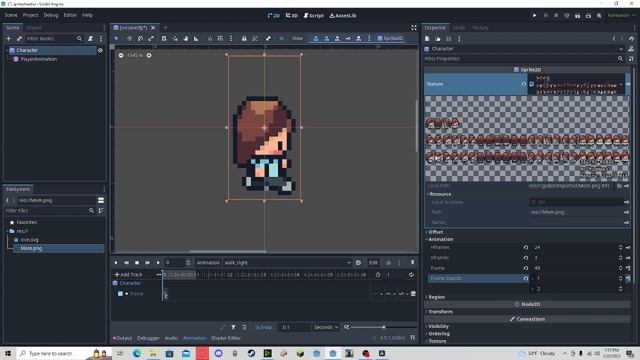This screenshot has width=640, height=360.
Task: Run the project with play button
Action: 534,16
